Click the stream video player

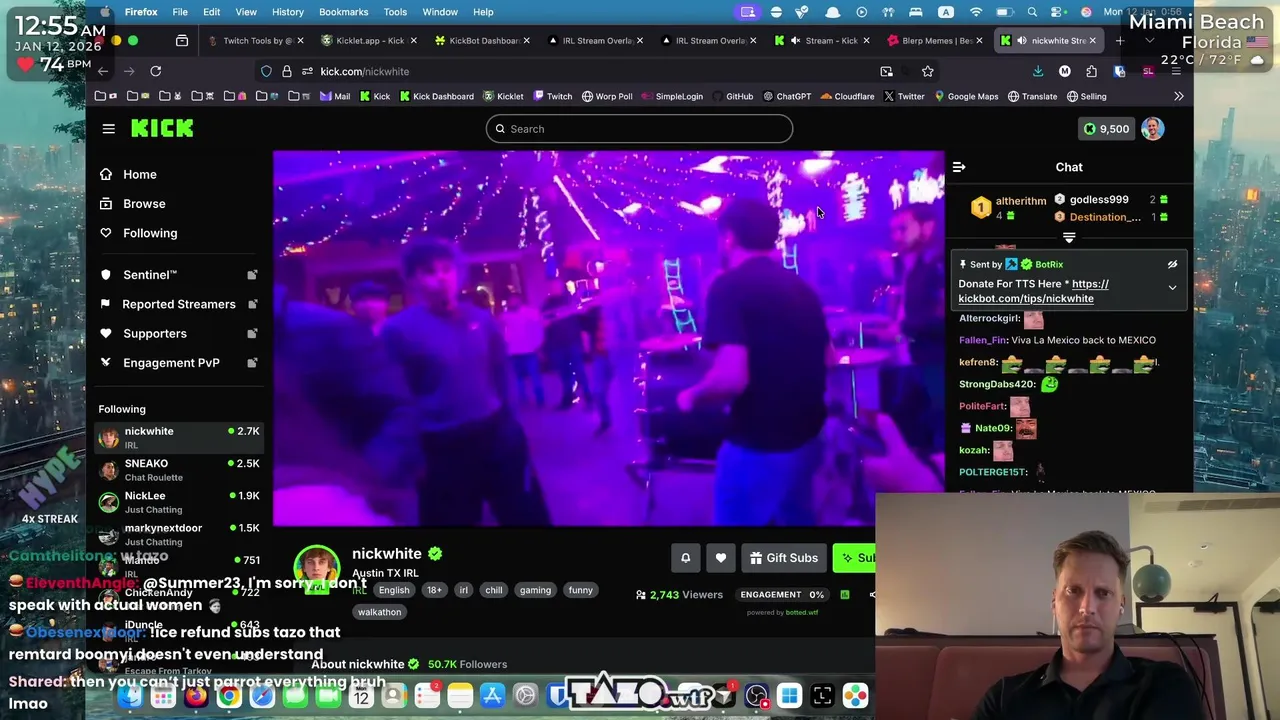(608, 338)
